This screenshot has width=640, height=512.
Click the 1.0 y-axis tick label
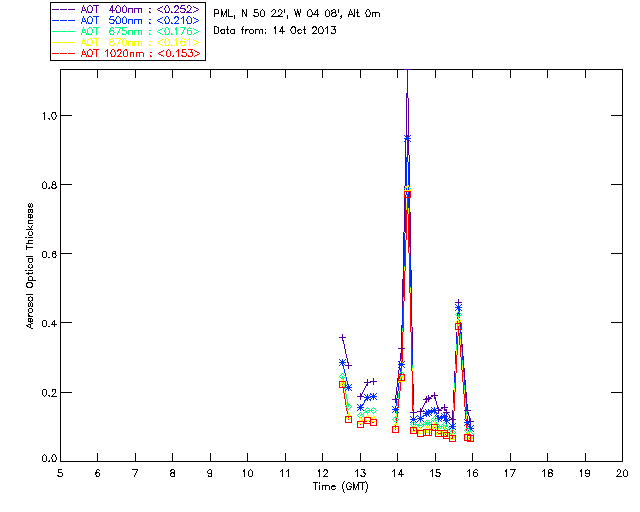[49, 116]
